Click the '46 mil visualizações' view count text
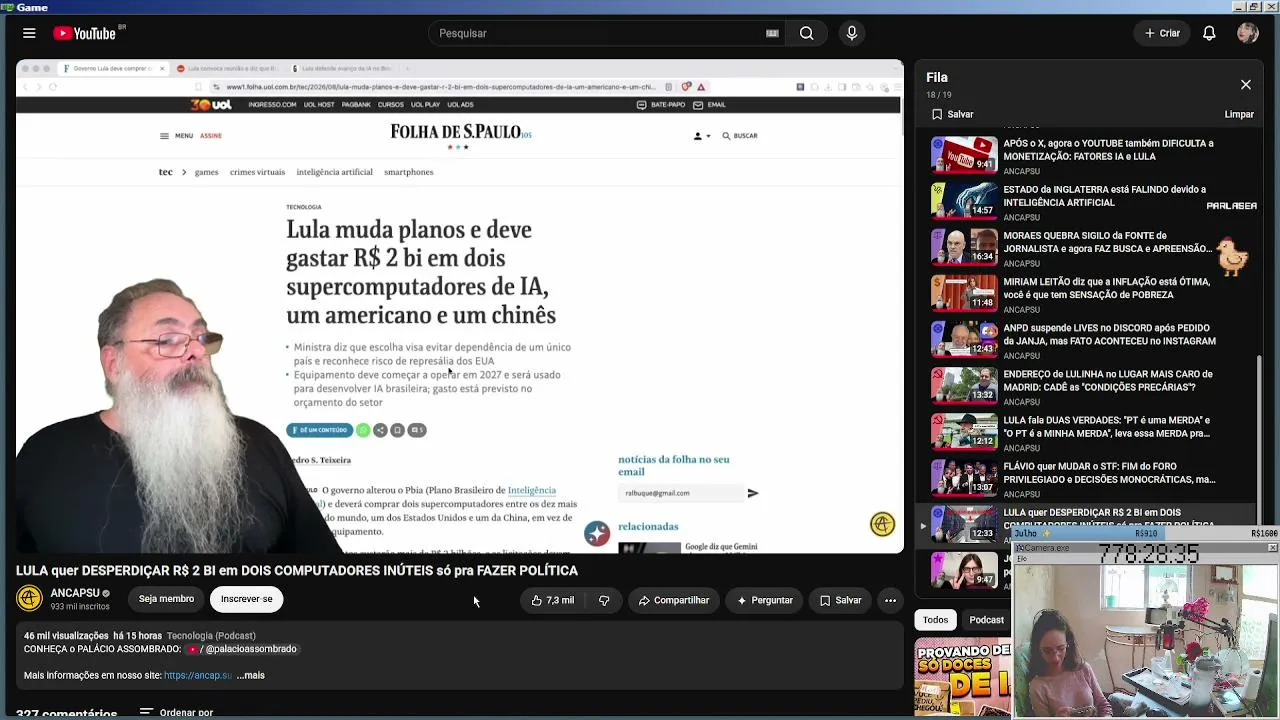Screen dimensions: 1280x720 (x=66, y=636)
